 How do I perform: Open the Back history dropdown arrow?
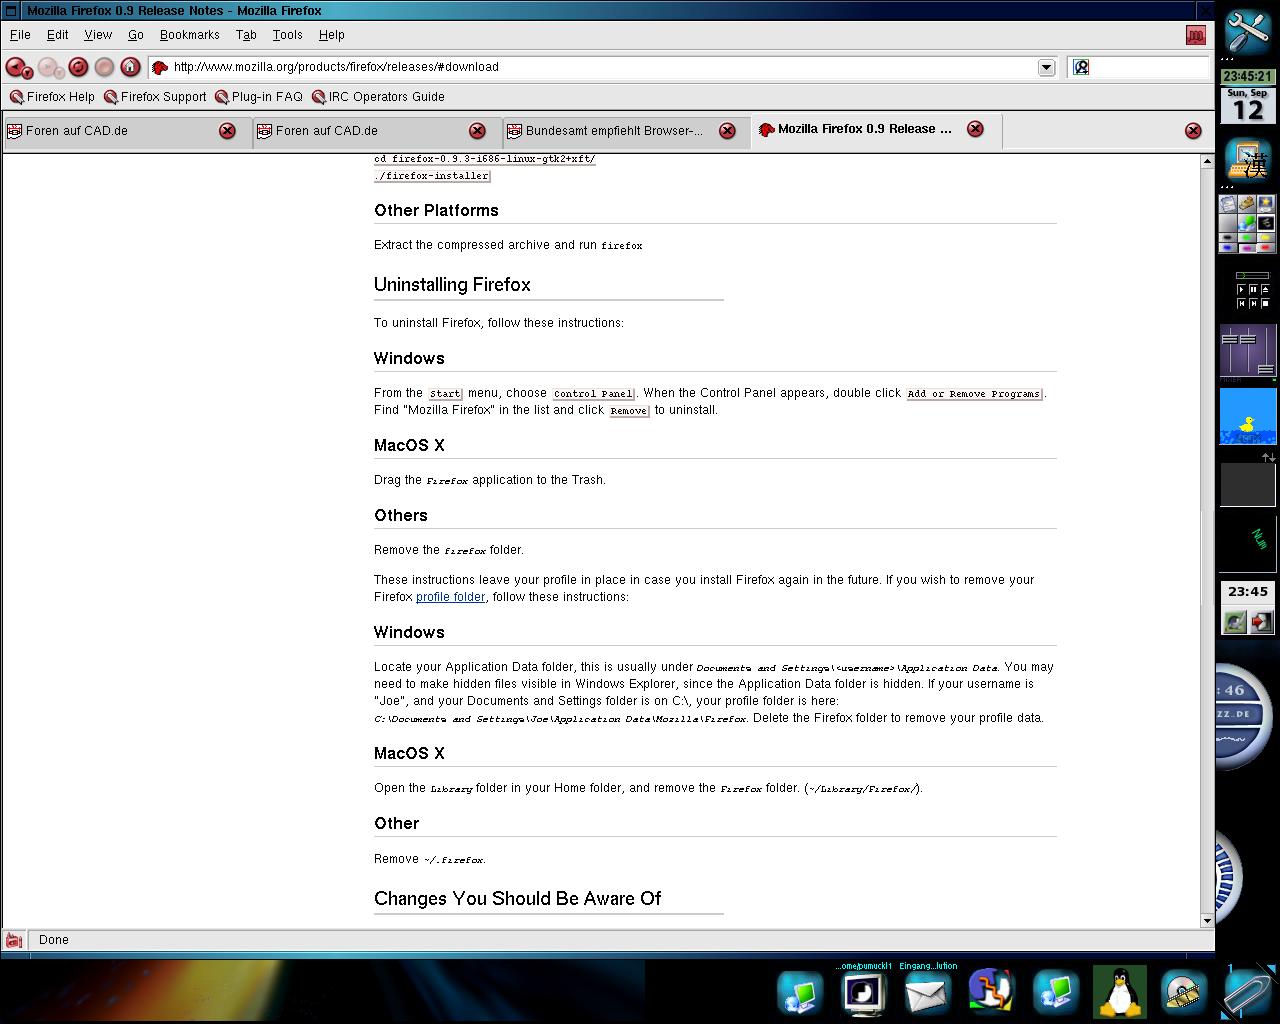point(28,72)
